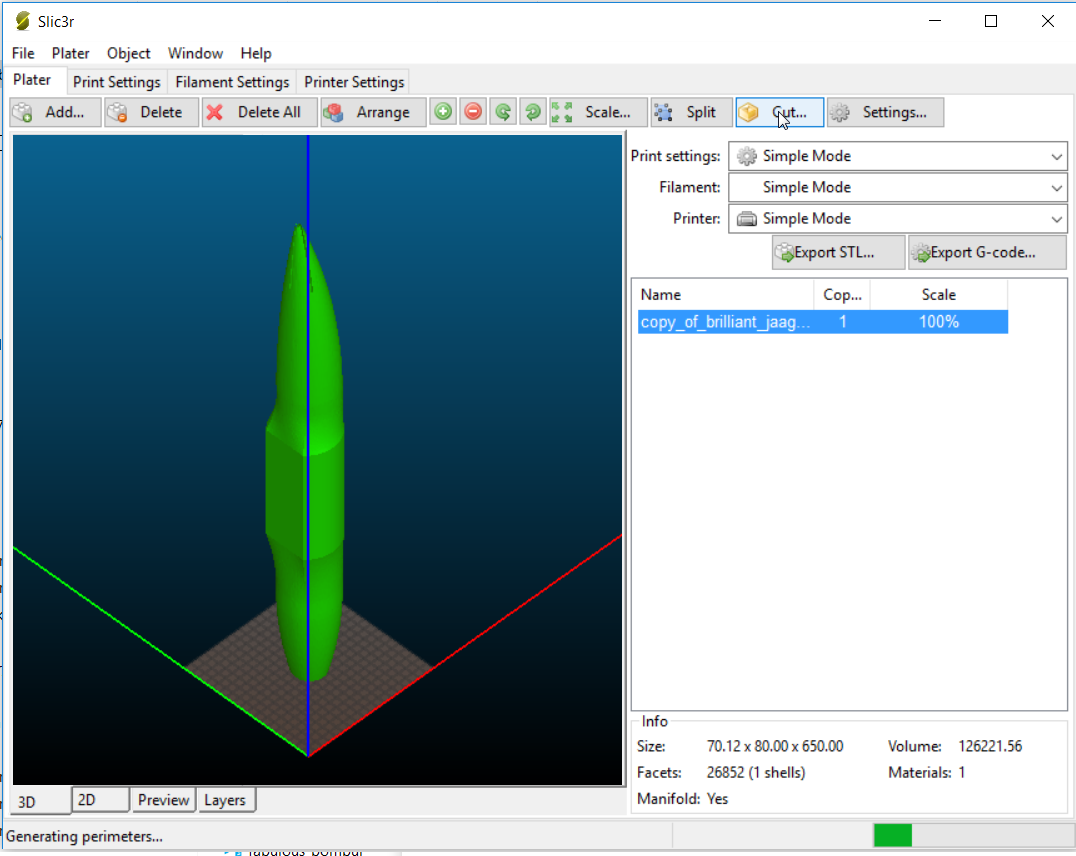Open the Window menu
Screen dimensions: 1076x856
(x=195, y=54)
